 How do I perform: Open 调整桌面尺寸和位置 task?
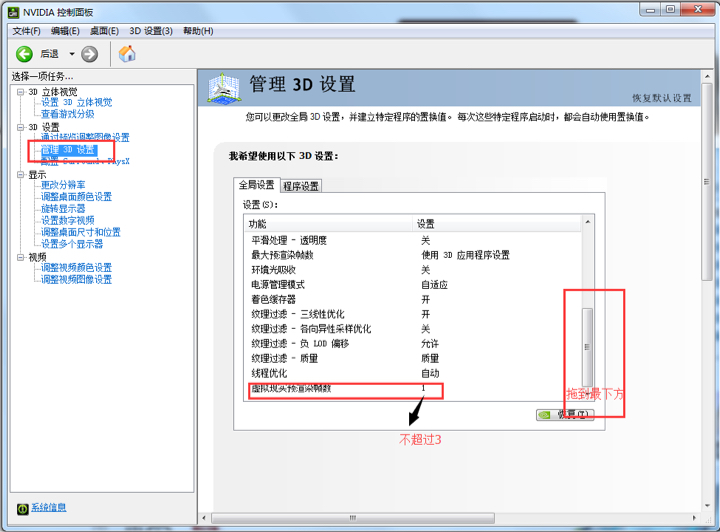tap(81, 232)
